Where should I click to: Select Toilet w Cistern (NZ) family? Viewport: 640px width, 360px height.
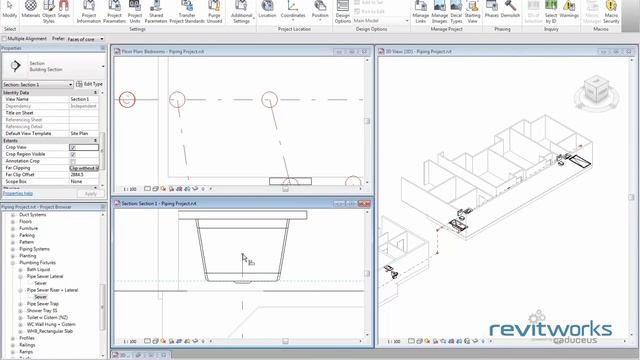click(47, 318)
